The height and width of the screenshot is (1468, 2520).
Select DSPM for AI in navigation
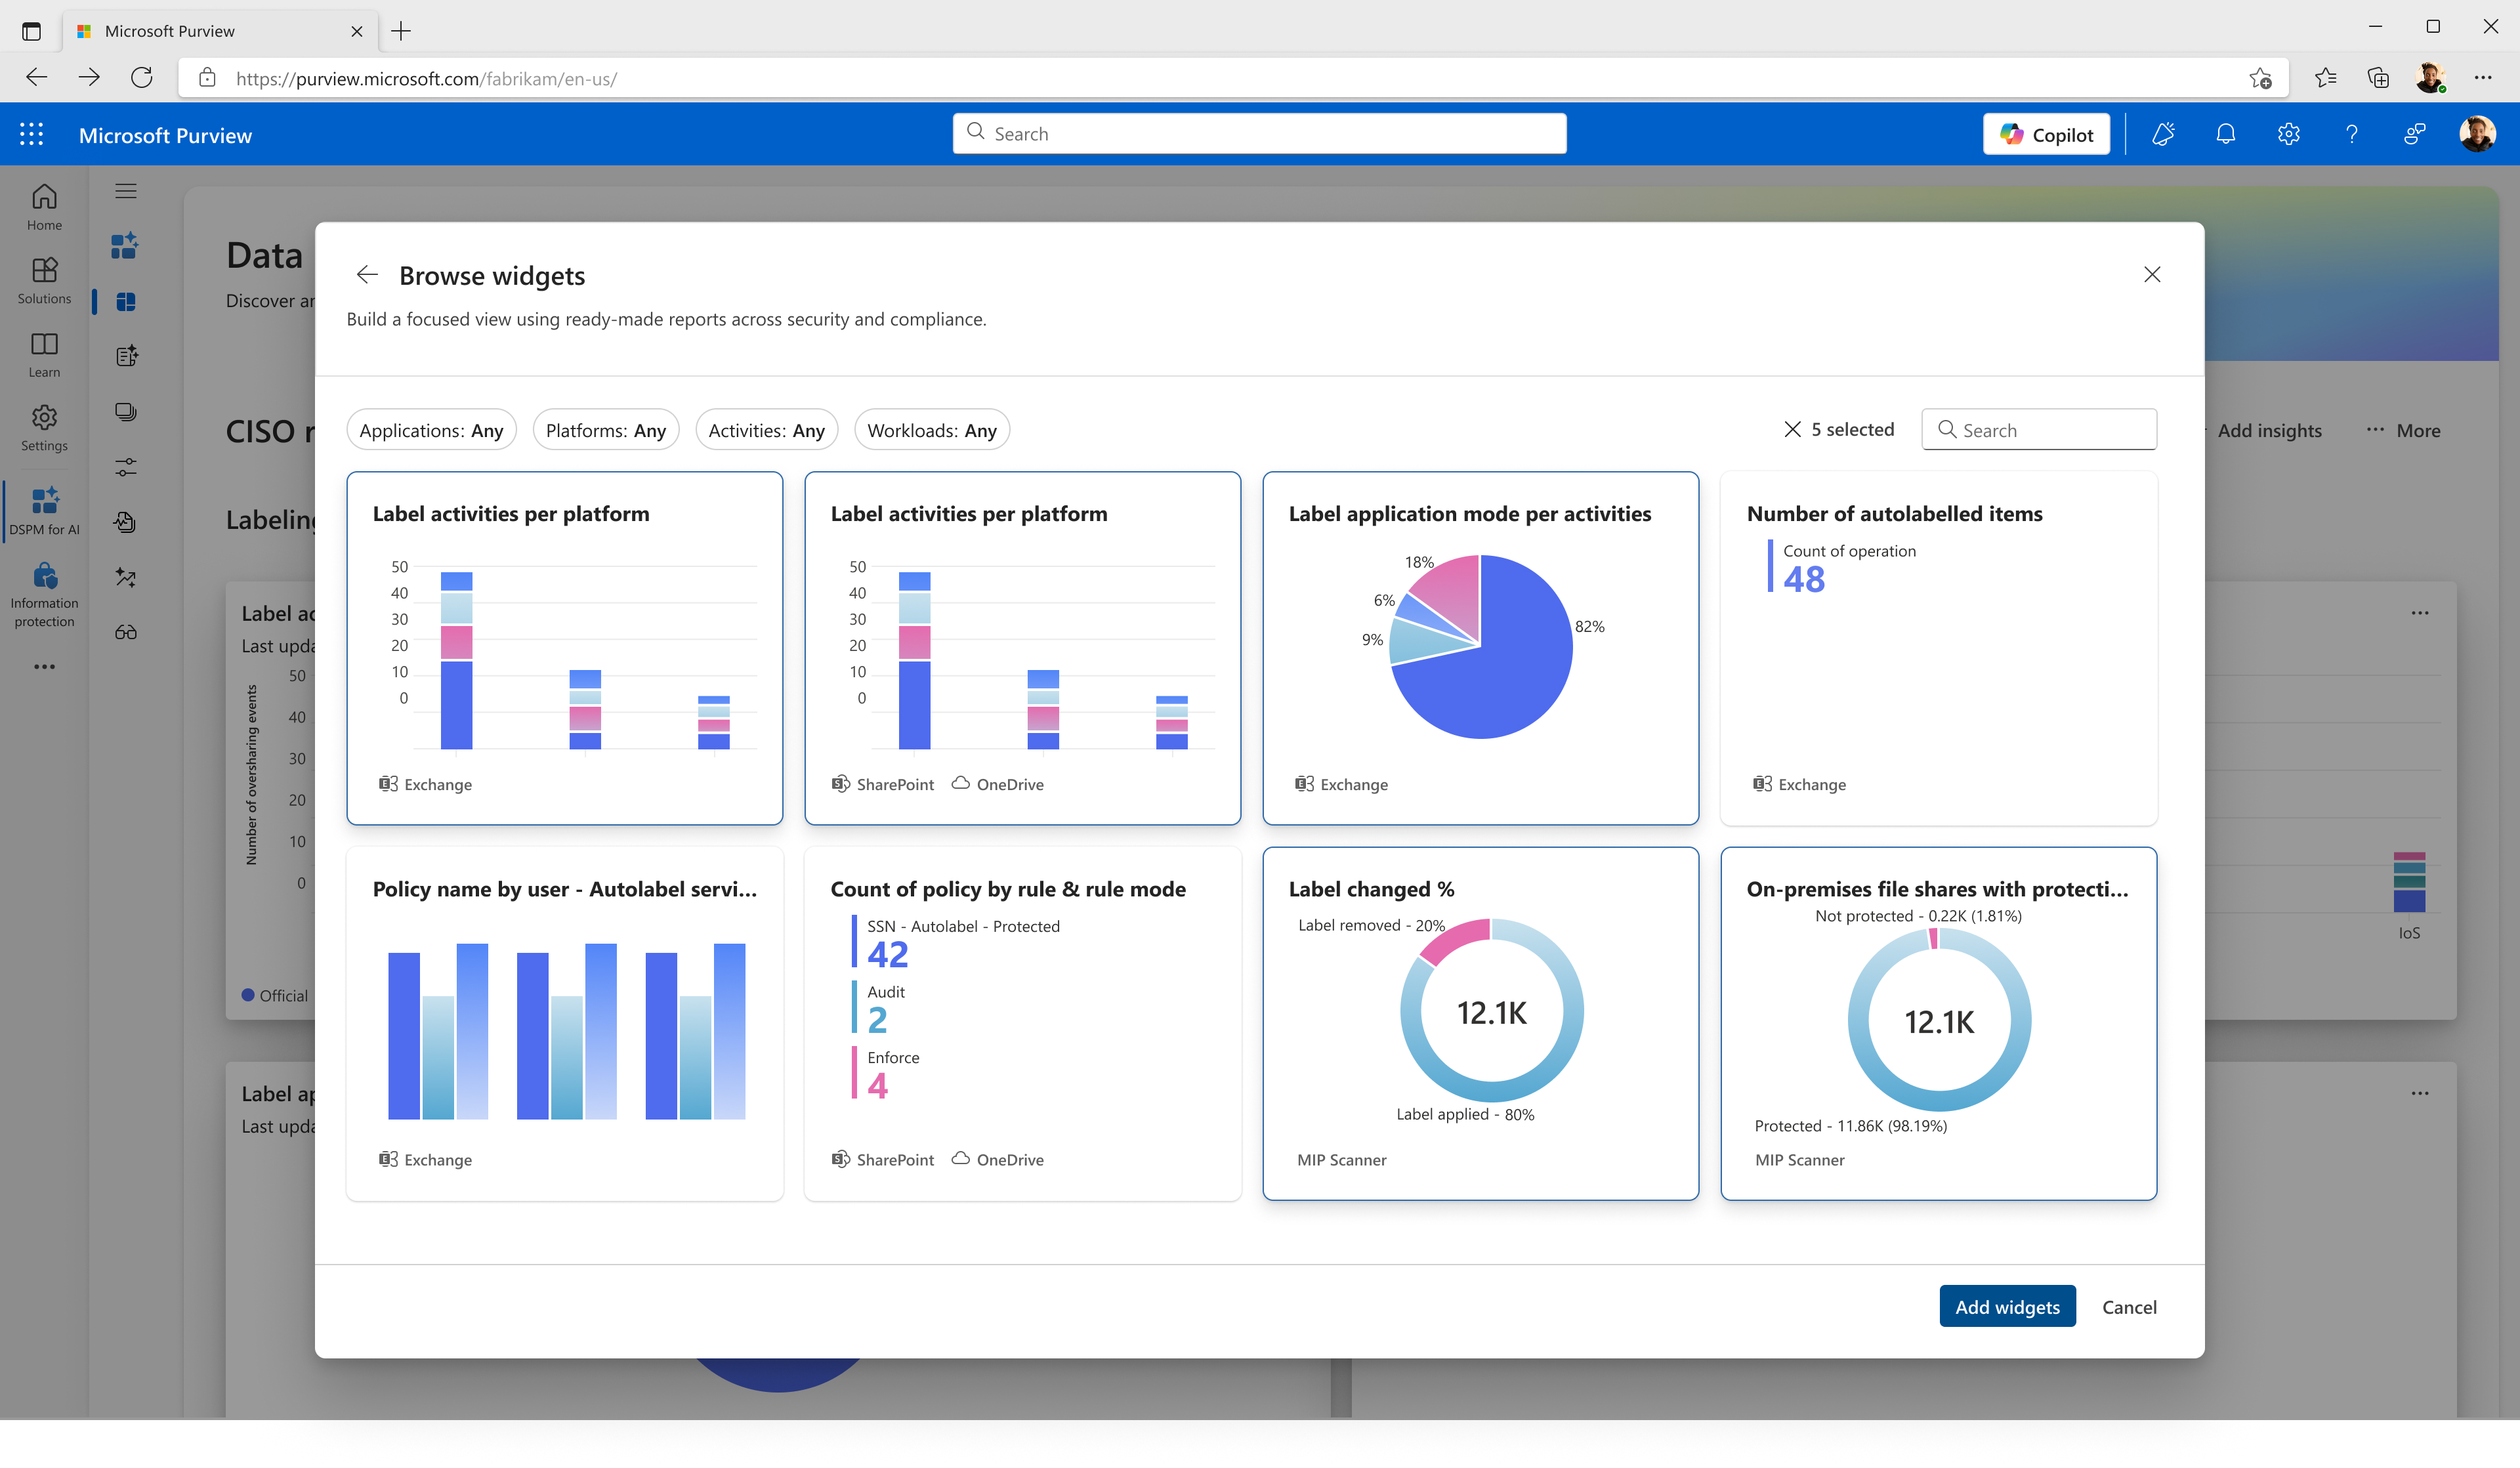coord(44,511)
